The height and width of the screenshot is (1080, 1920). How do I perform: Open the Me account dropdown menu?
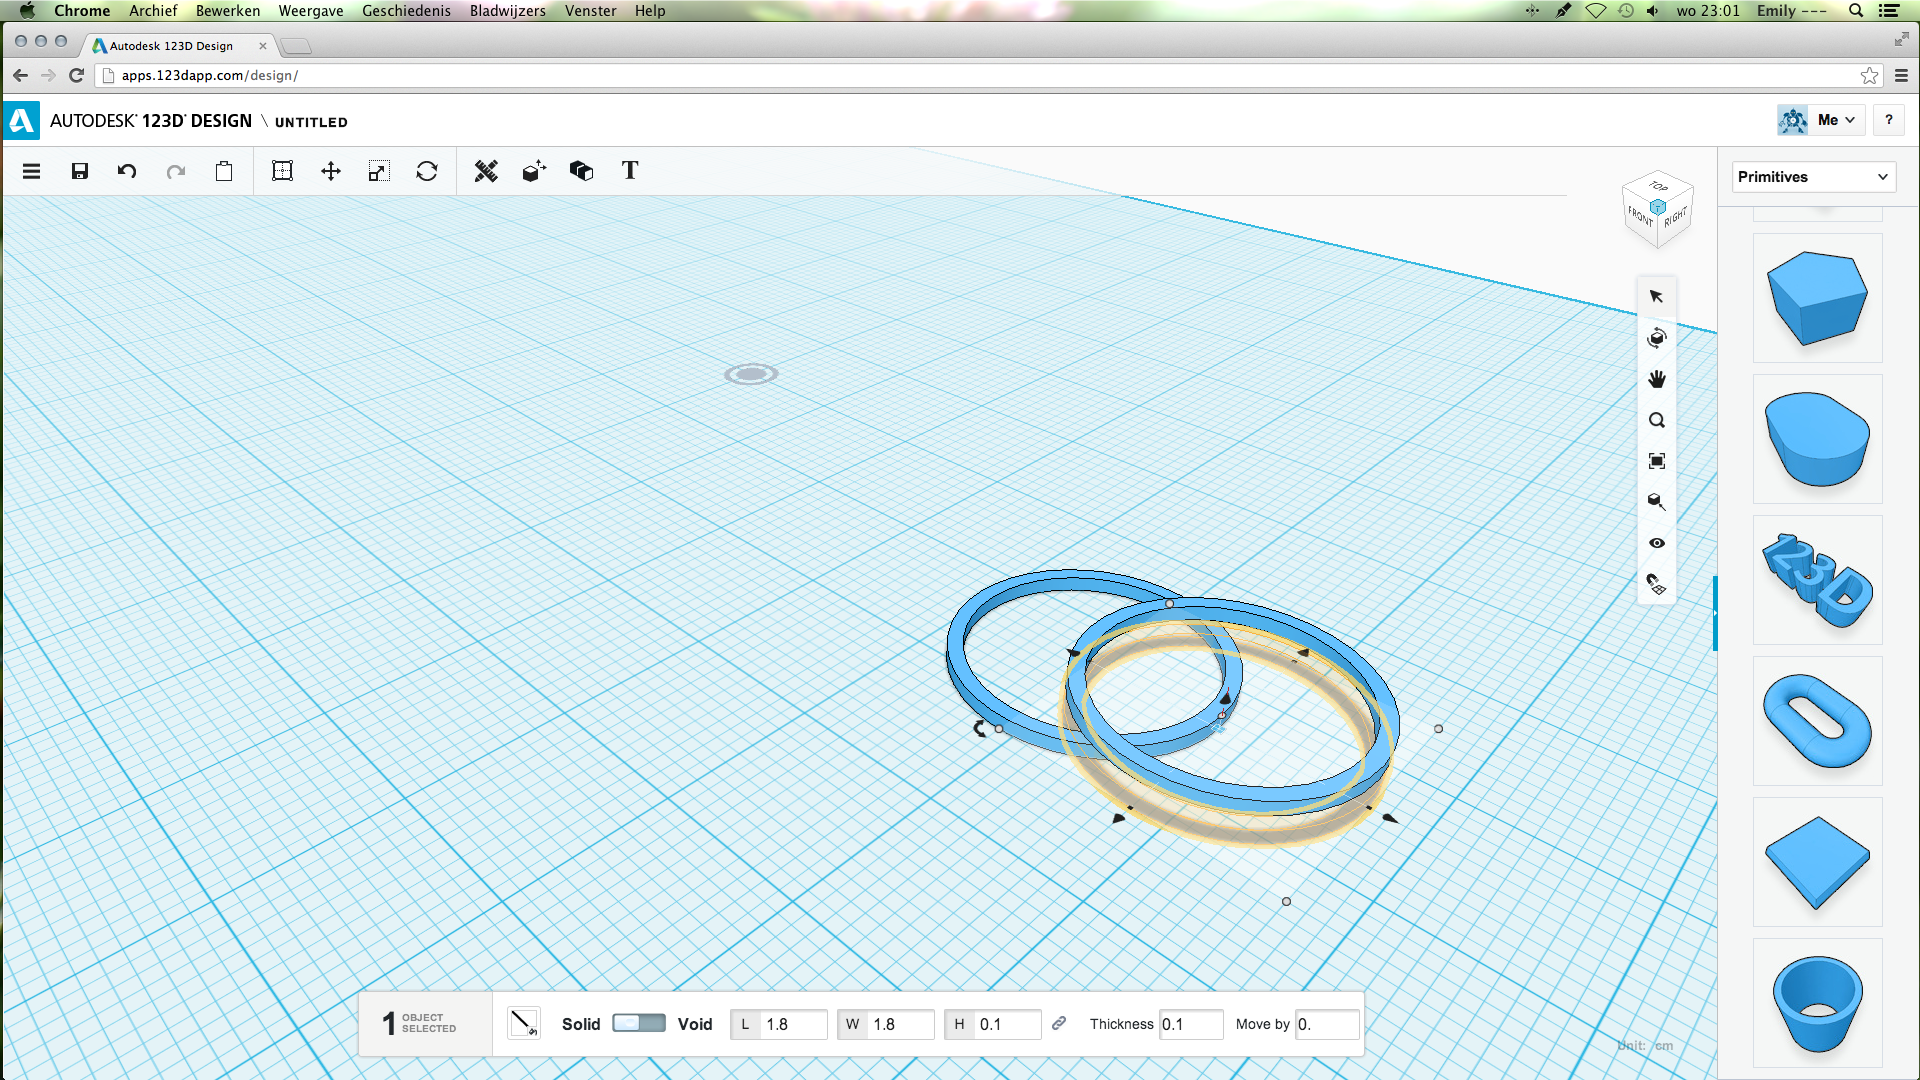[x=1837, y=120]
